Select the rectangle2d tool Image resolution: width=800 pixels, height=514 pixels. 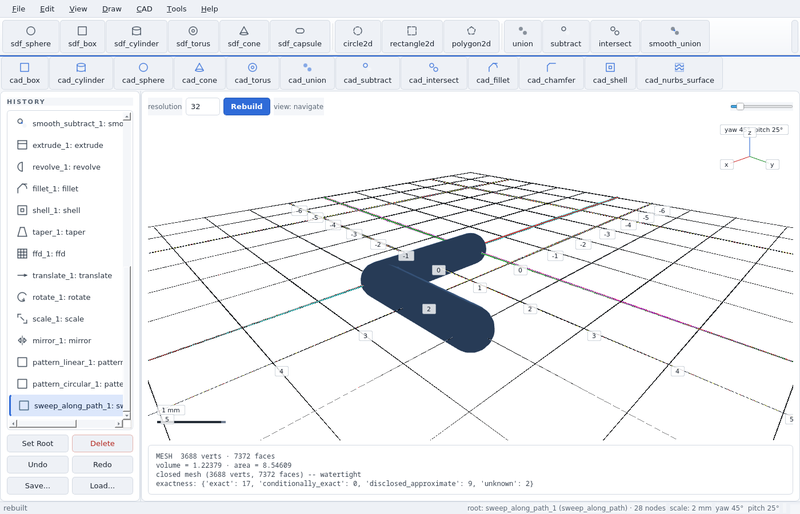pos(412,37)
